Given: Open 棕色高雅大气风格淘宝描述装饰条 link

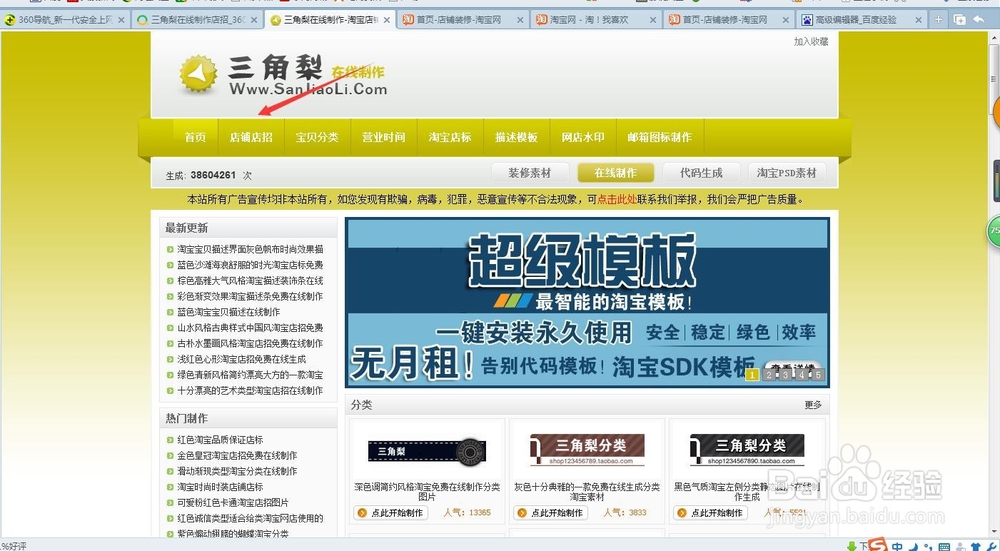Looking at the screenshot, I should 250,281.
